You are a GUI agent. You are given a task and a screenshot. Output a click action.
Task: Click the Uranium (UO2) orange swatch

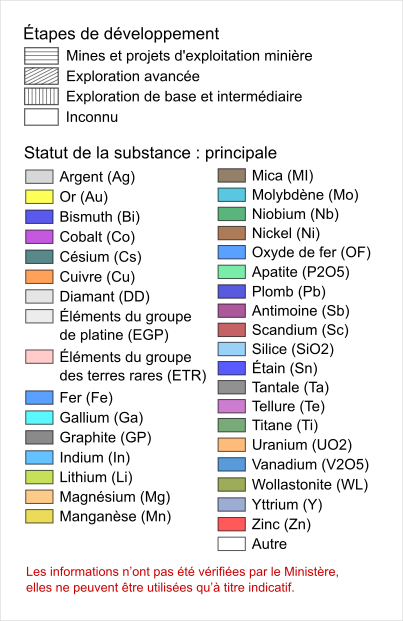232,445
